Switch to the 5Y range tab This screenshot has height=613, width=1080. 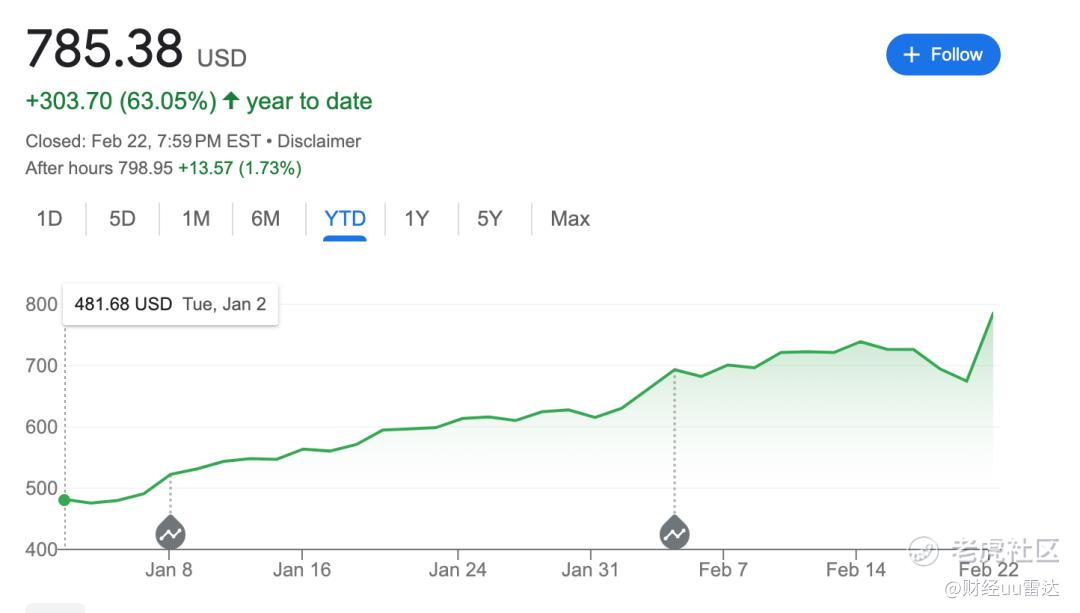click(489, 218)
